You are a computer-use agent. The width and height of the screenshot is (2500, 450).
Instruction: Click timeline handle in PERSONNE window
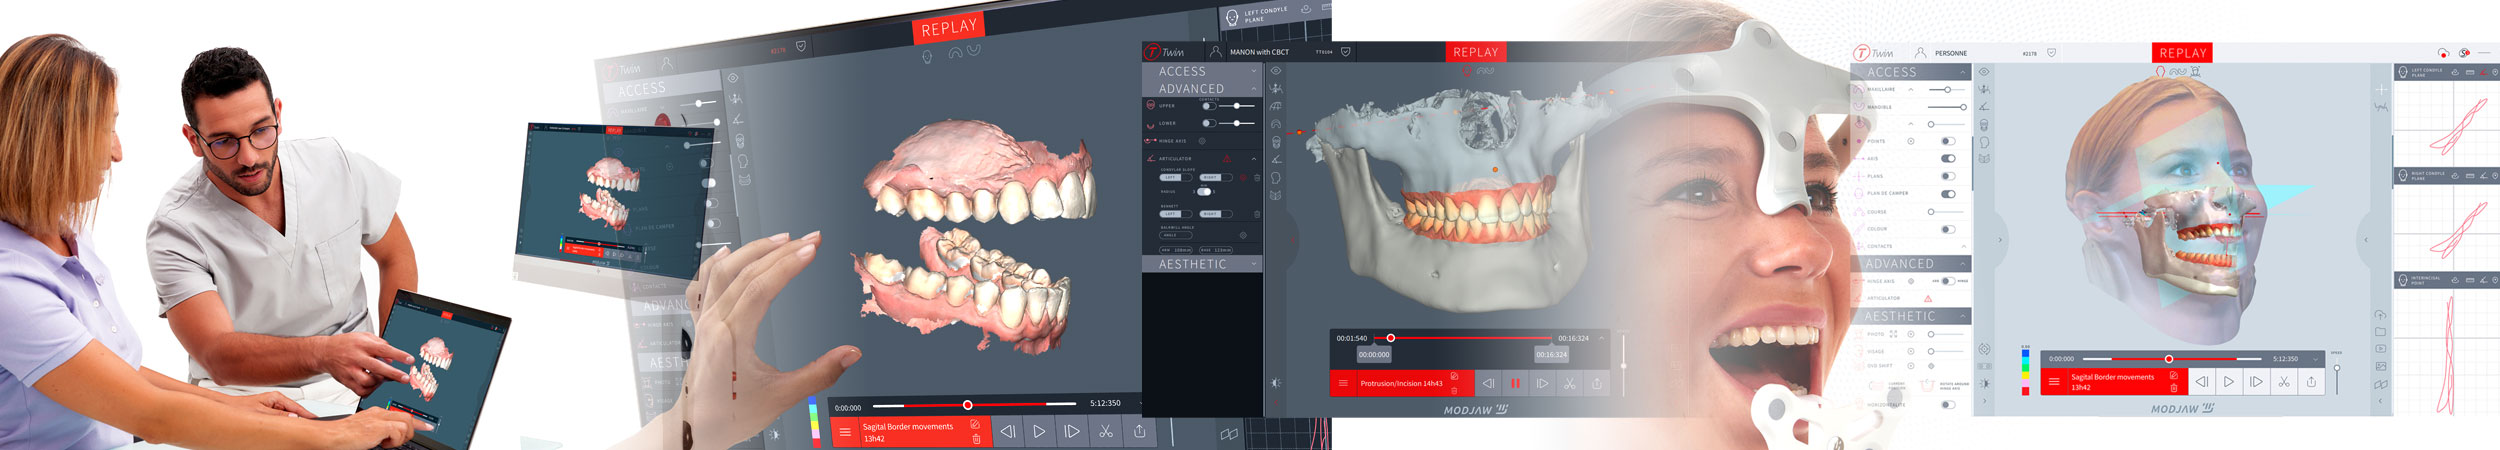click(2168, 359)
